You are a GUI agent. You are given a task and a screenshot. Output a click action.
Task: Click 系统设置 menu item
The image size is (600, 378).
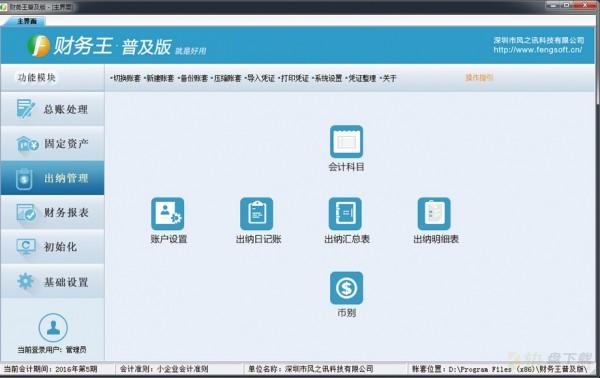coord(327,78)
